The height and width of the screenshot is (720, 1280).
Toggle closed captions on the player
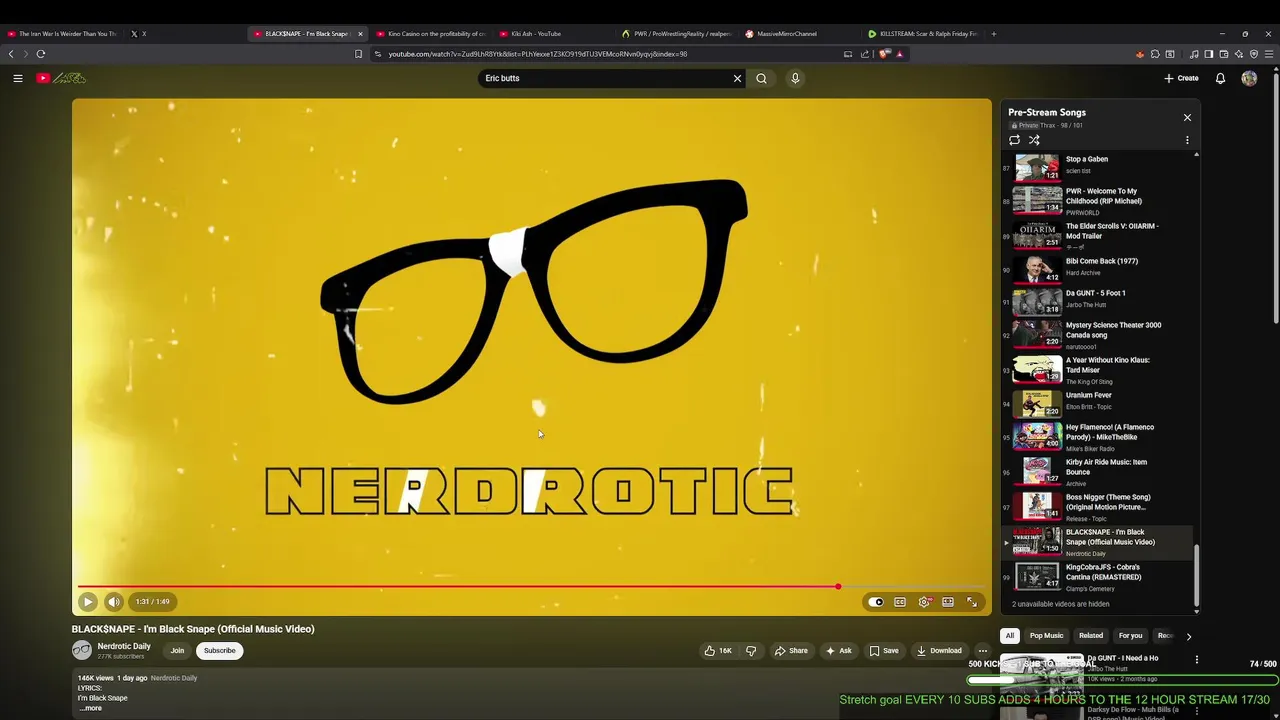pos(900,602)
